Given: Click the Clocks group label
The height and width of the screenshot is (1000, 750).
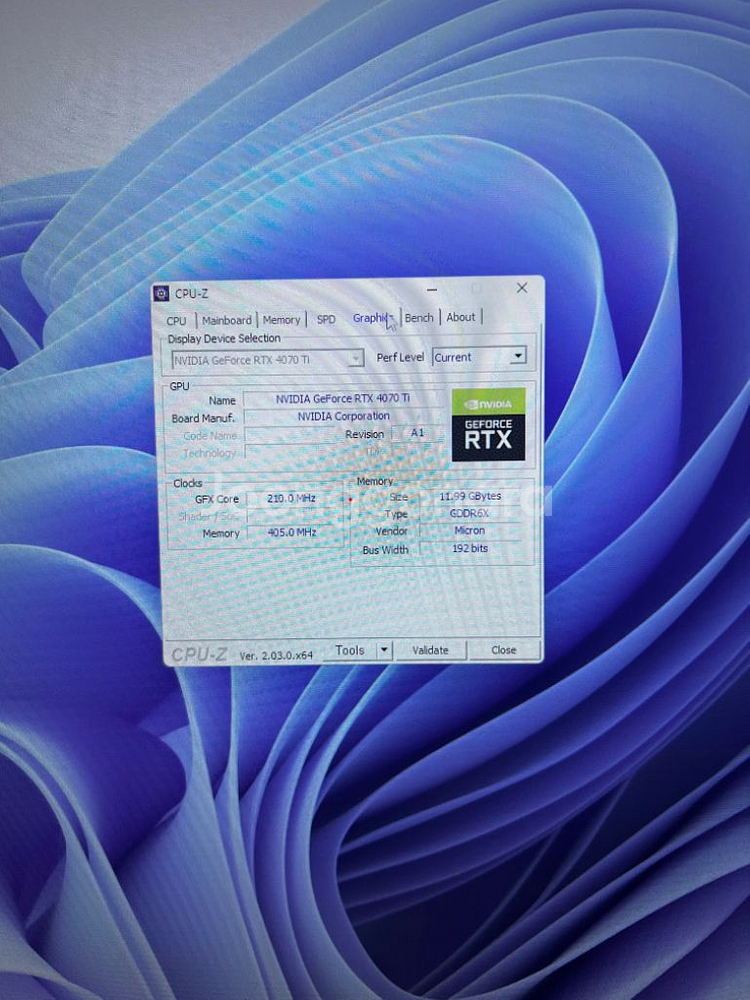Looking at the screenshot, I should (x=188, y=483).
